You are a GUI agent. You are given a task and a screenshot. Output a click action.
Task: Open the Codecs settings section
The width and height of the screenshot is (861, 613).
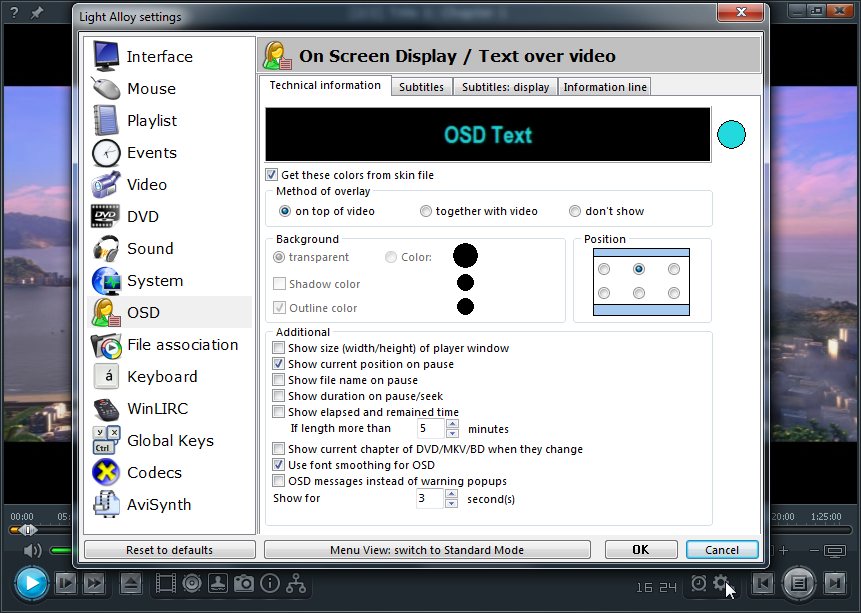coord(169,472)
